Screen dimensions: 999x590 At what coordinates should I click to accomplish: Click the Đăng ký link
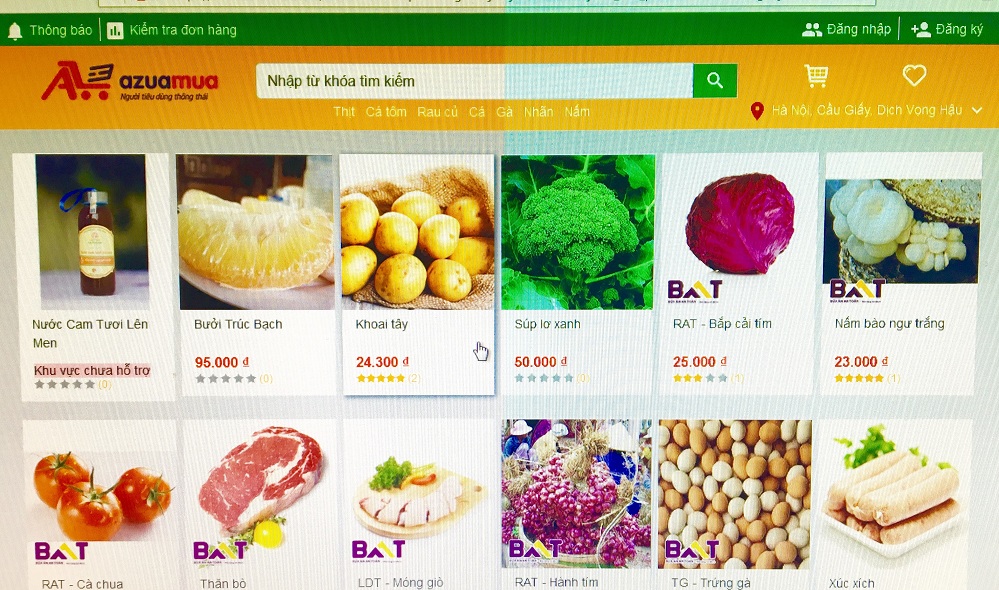point(959,29)
